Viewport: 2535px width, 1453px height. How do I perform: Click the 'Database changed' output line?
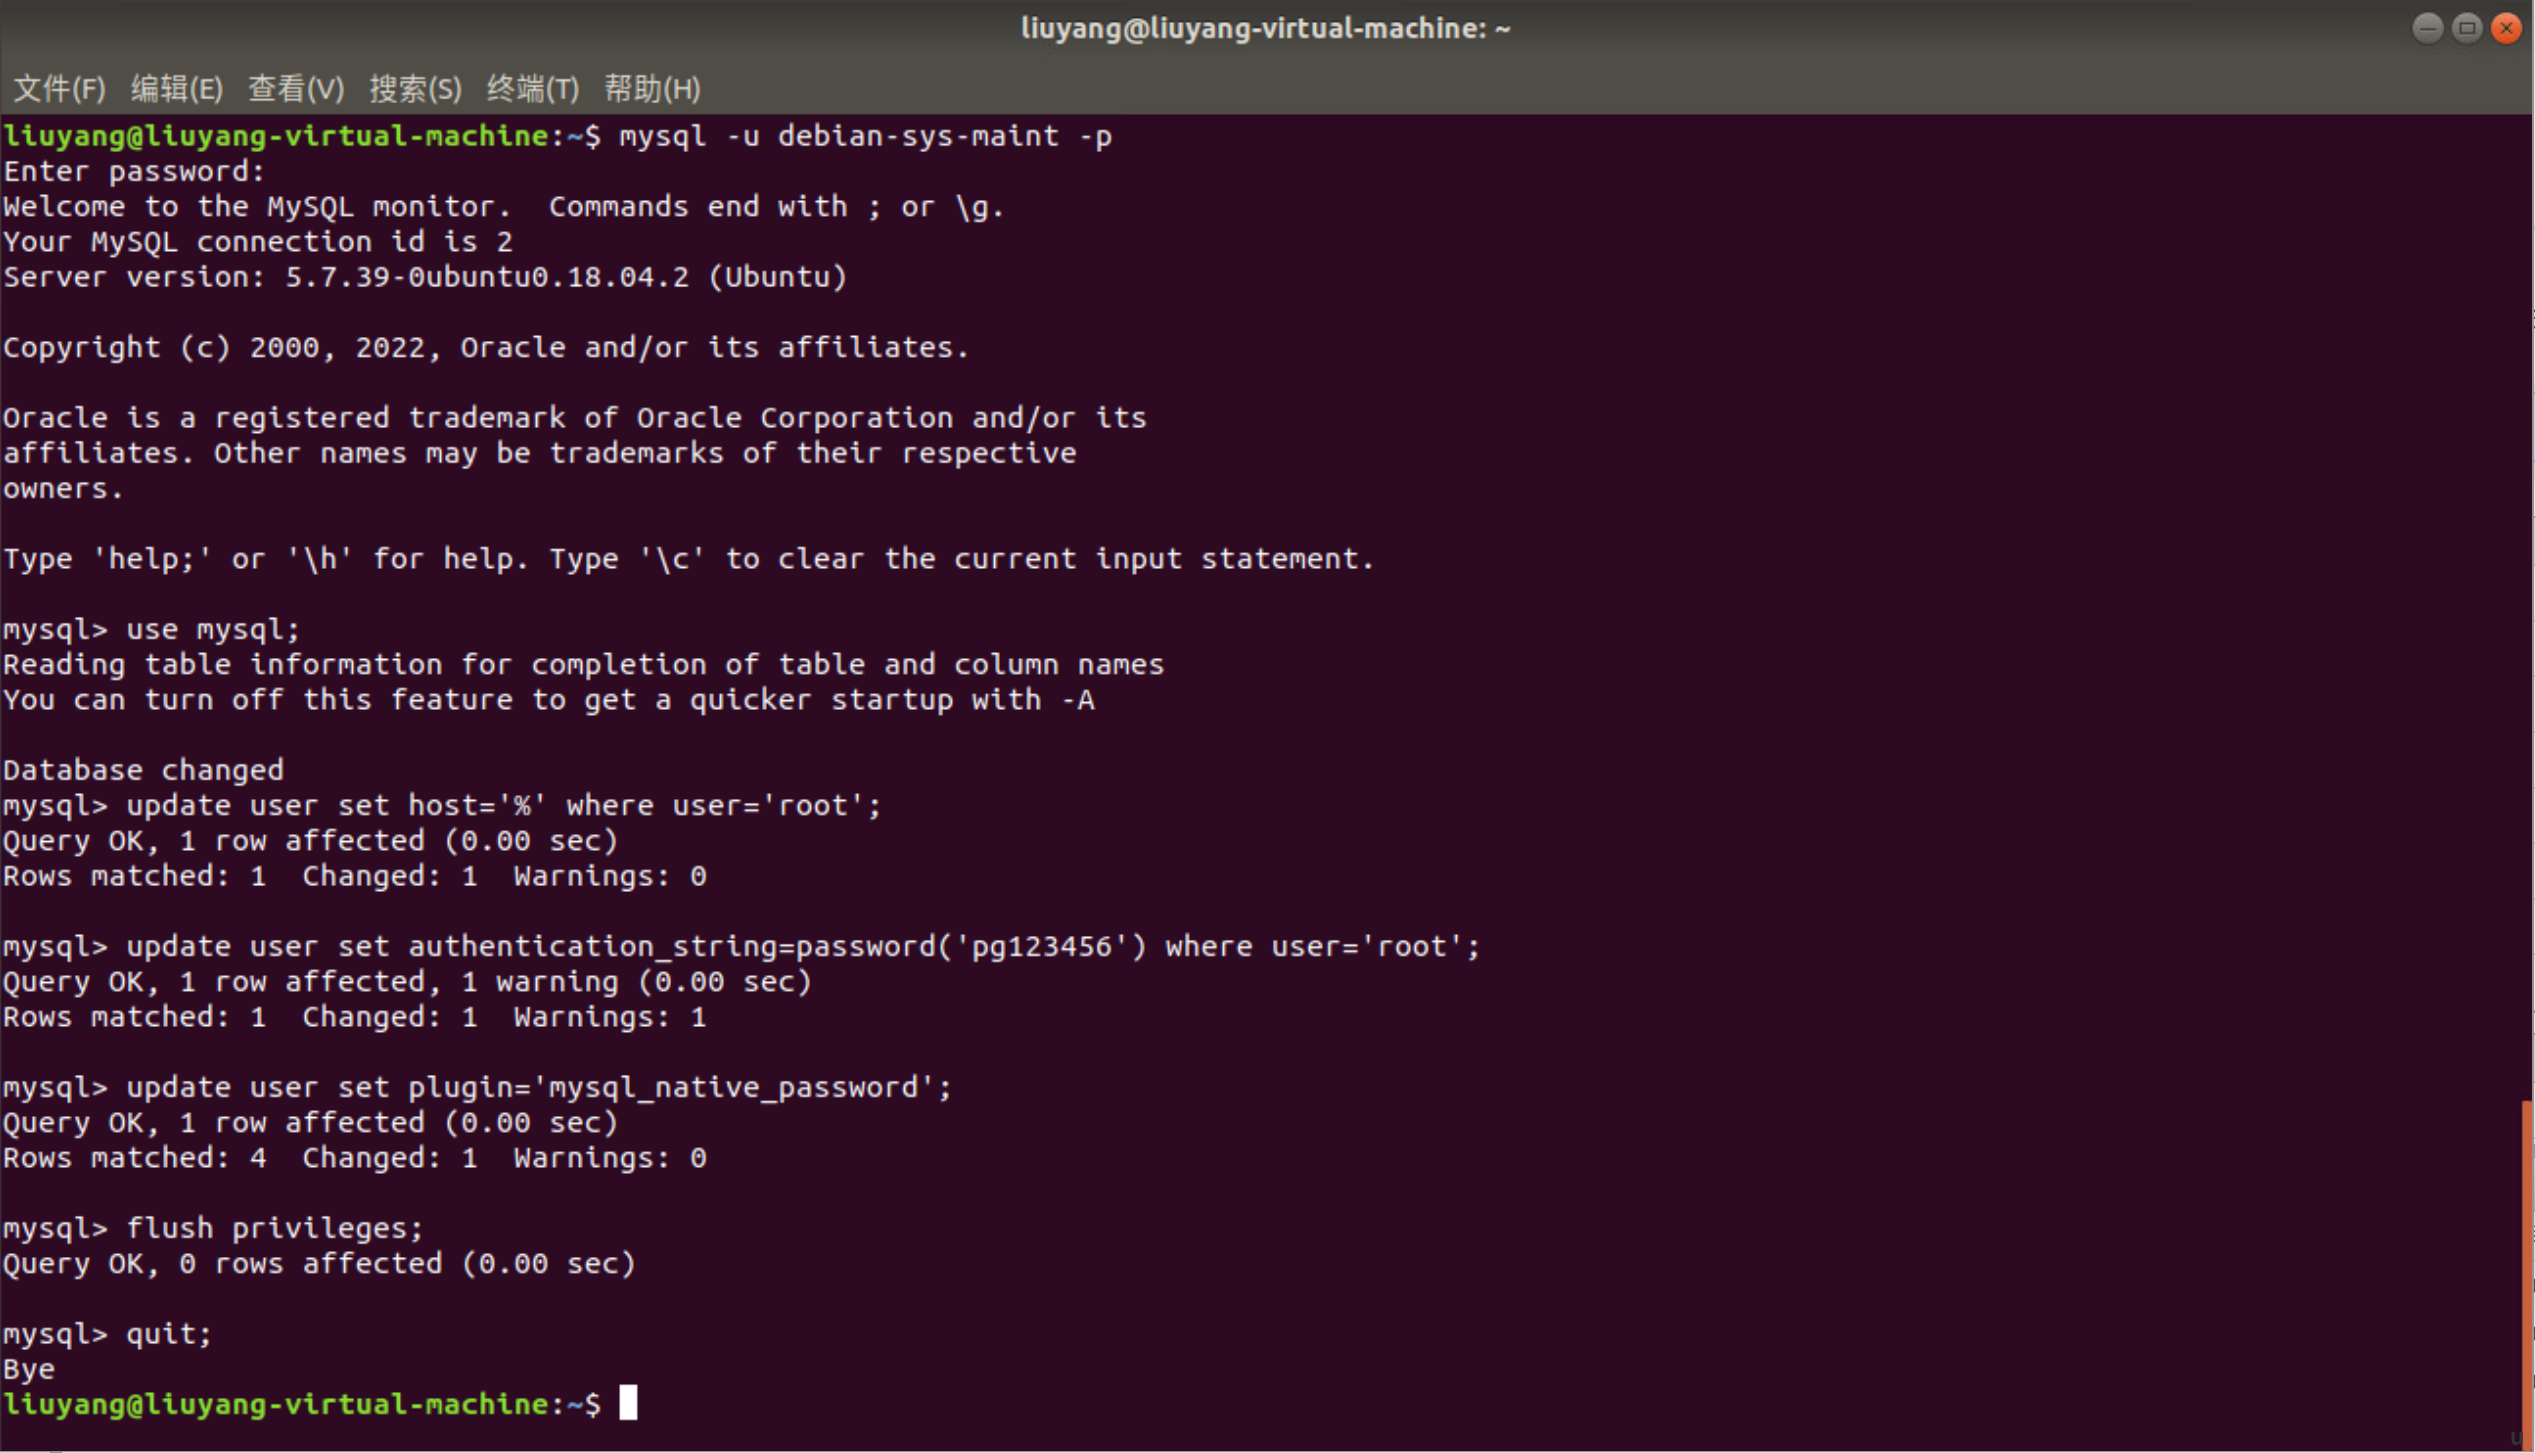pos(143,770)
